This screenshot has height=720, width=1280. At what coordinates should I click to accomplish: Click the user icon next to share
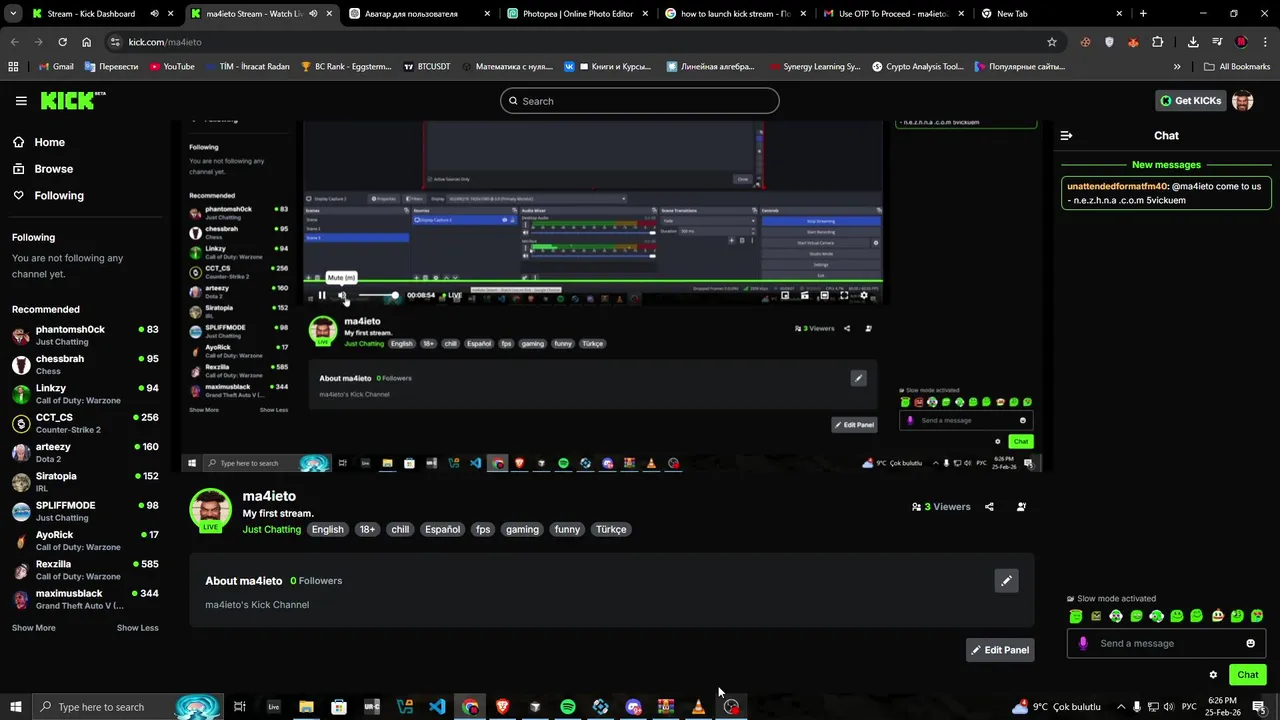coord(1021,507)
